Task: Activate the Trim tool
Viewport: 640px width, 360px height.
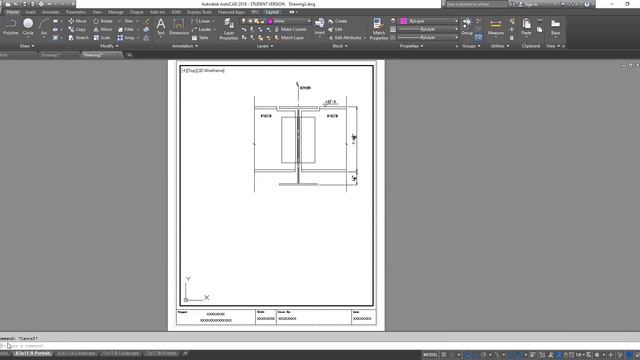Action: tap(125, 21)
